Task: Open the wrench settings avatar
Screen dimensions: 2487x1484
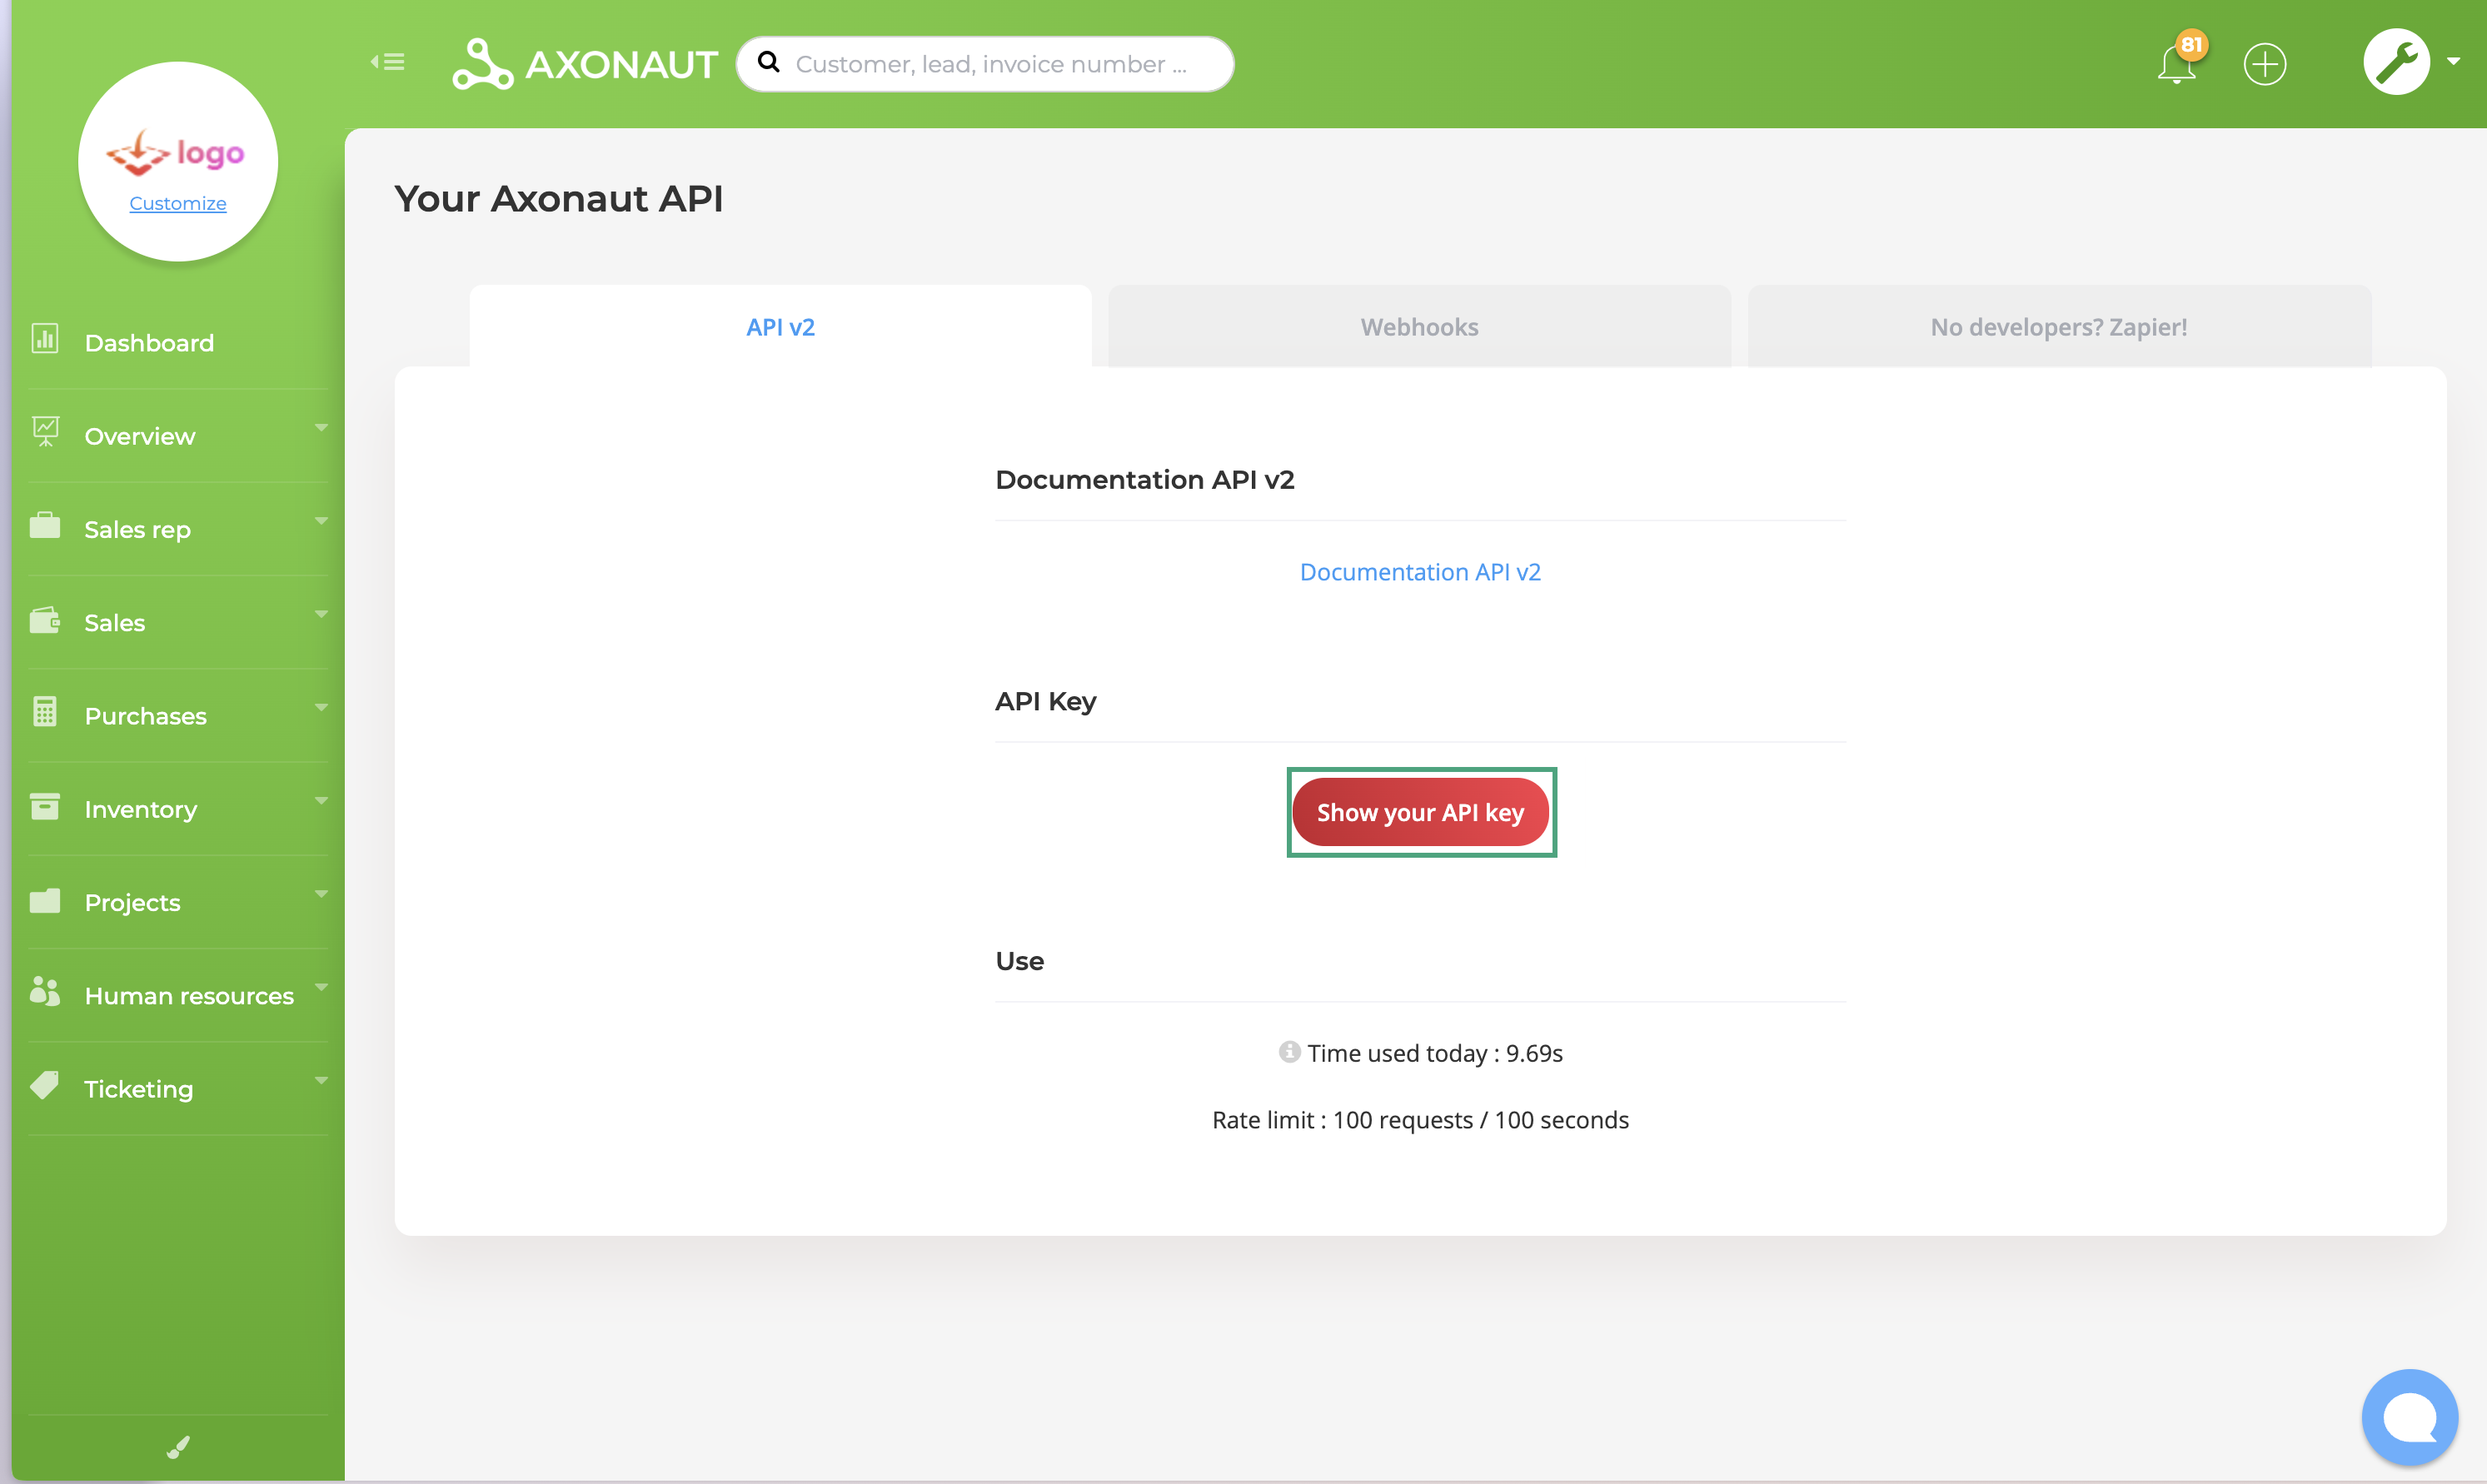Action: click(x=2396, y=62)
